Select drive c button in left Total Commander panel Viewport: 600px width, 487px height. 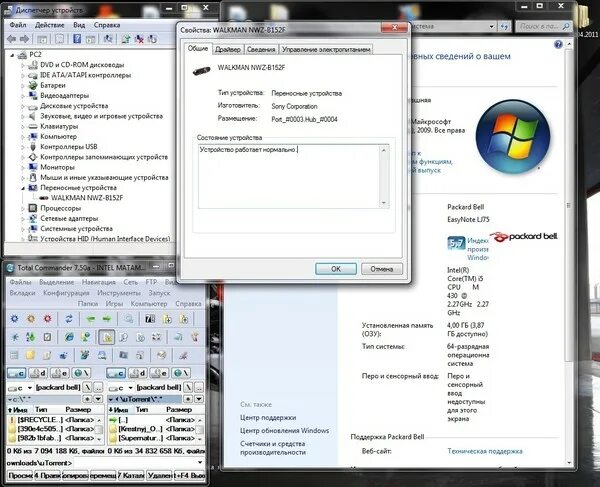pos(16,373)
